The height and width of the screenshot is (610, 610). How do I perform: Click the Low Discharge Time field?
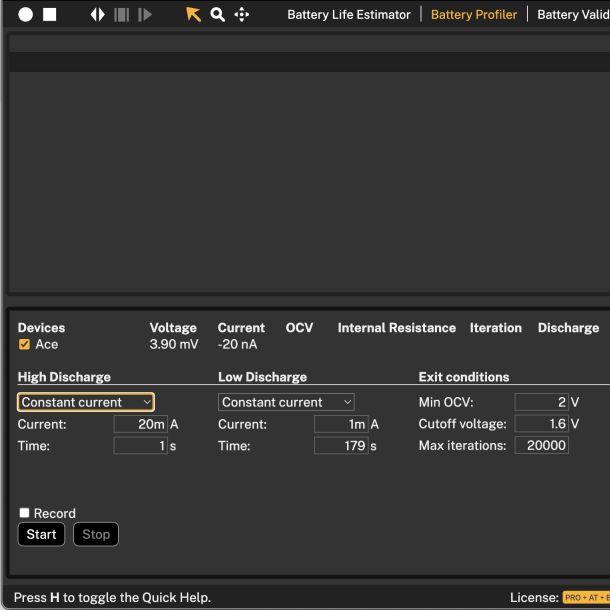click(341, 446)
